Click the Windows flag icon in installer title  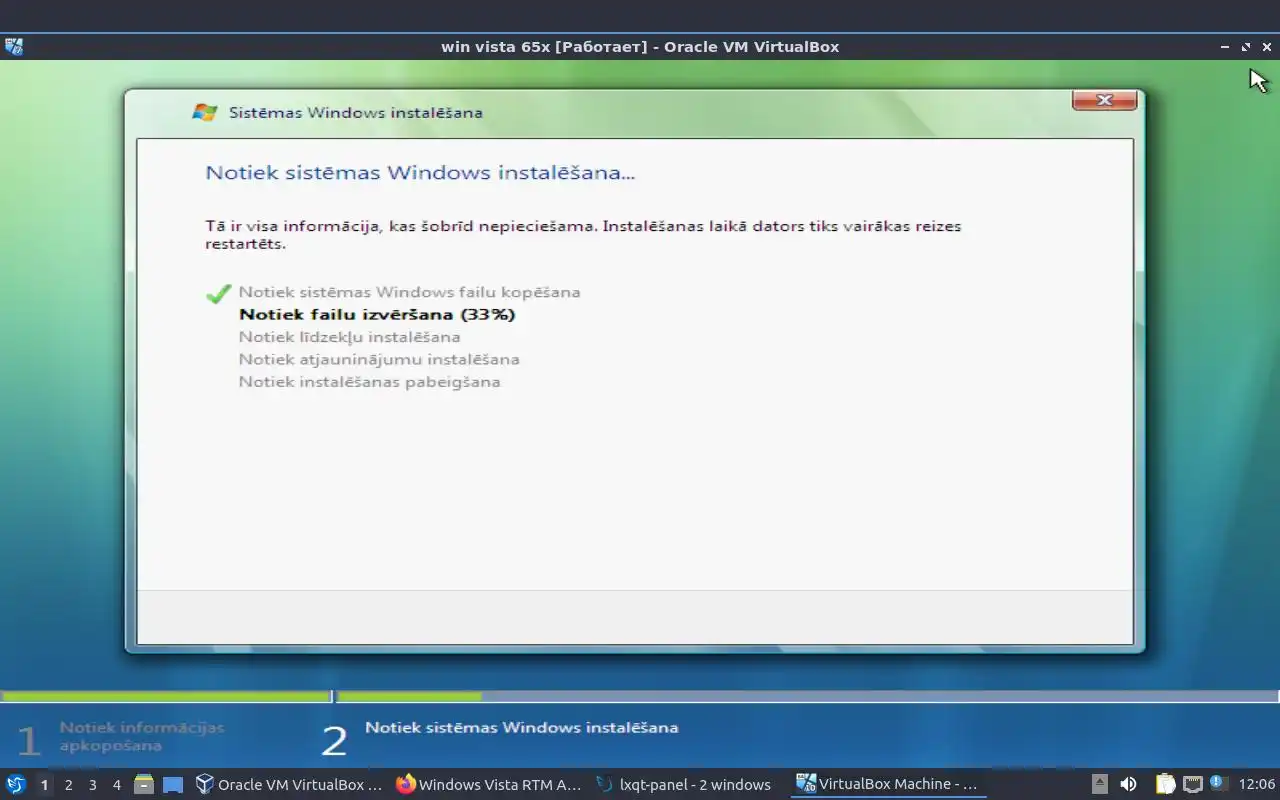205,112
